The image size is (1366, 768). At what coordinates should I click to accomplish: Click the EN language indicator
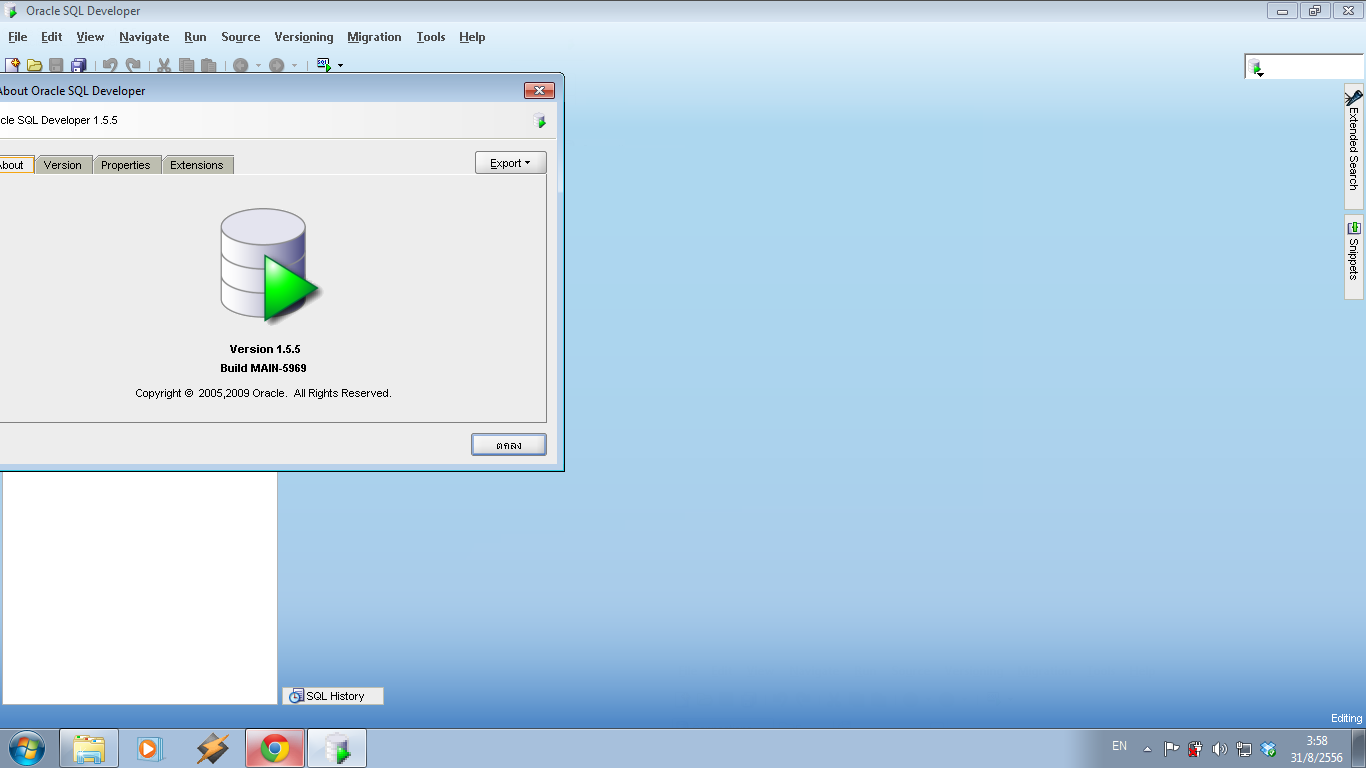coord(1119,746)
